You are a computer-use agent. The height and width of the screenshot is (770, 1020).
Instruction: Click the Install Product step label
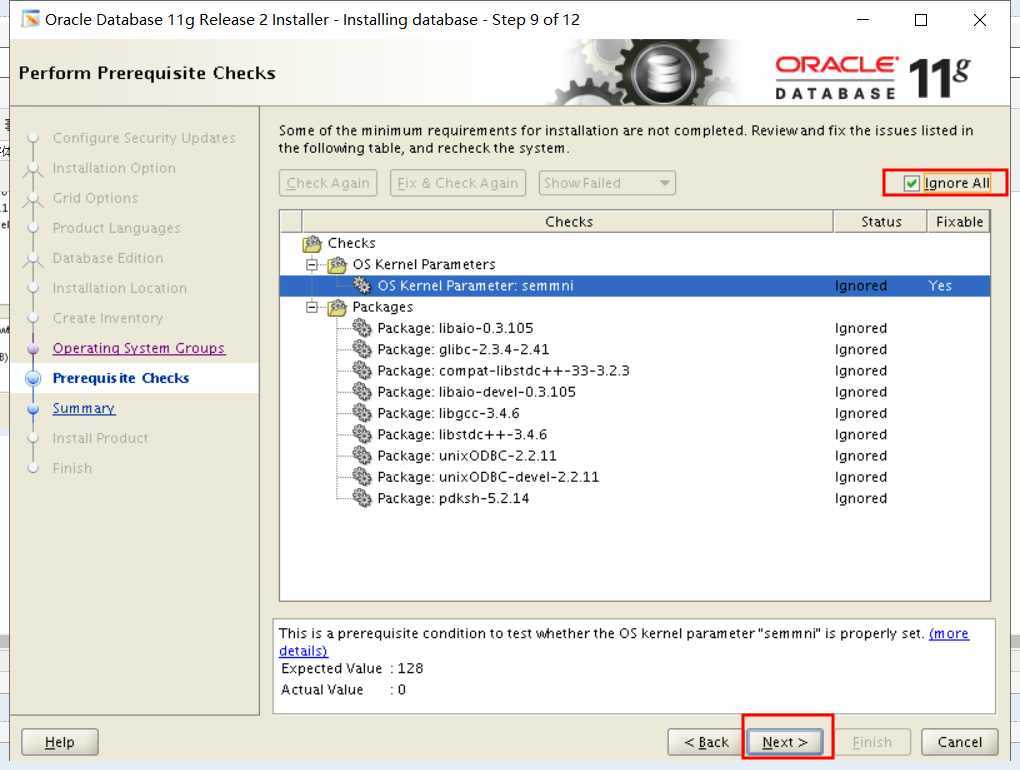(x=100, y=438)
